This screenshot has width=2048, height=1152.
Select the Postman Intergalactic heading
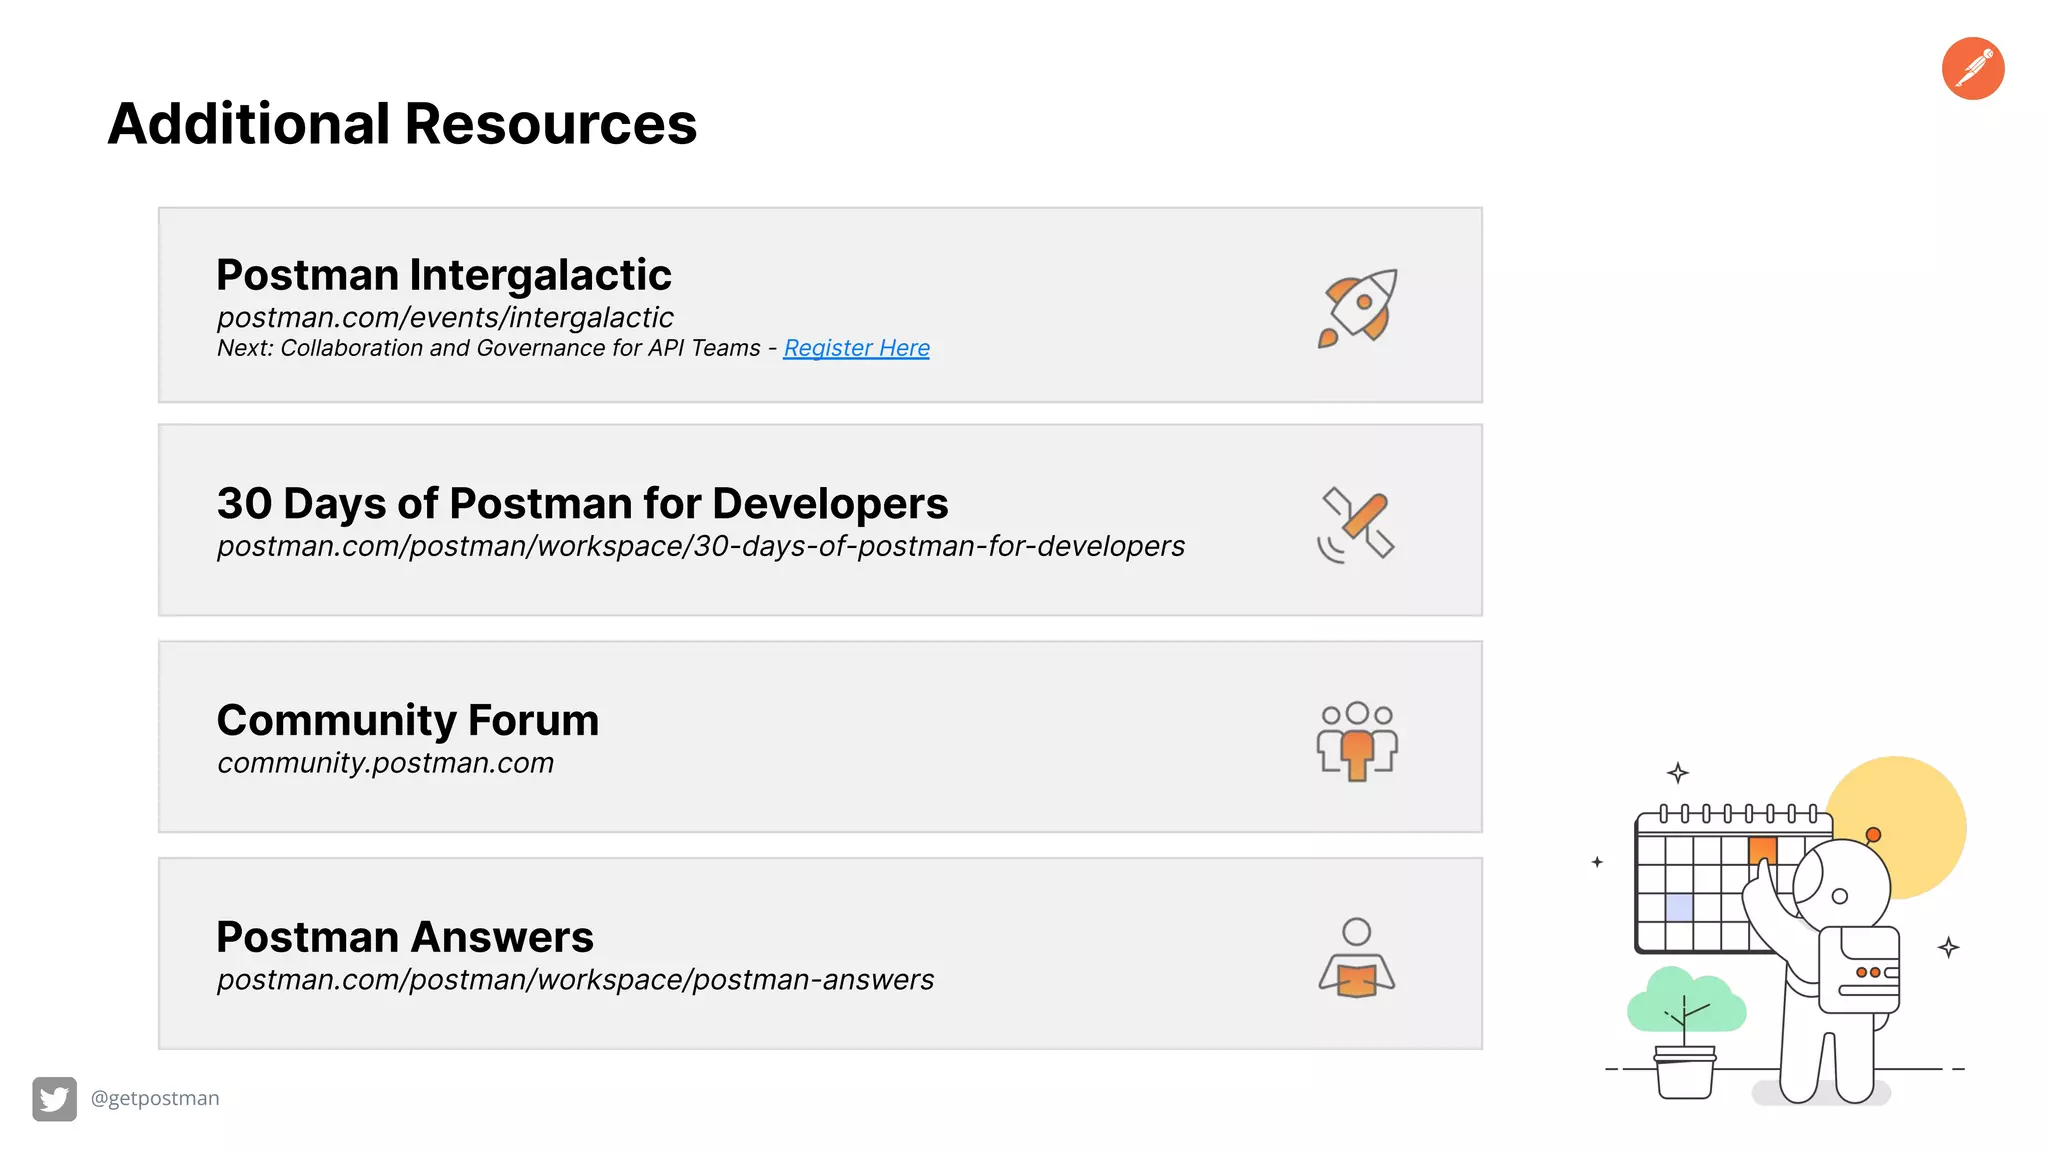click(443, 274)
